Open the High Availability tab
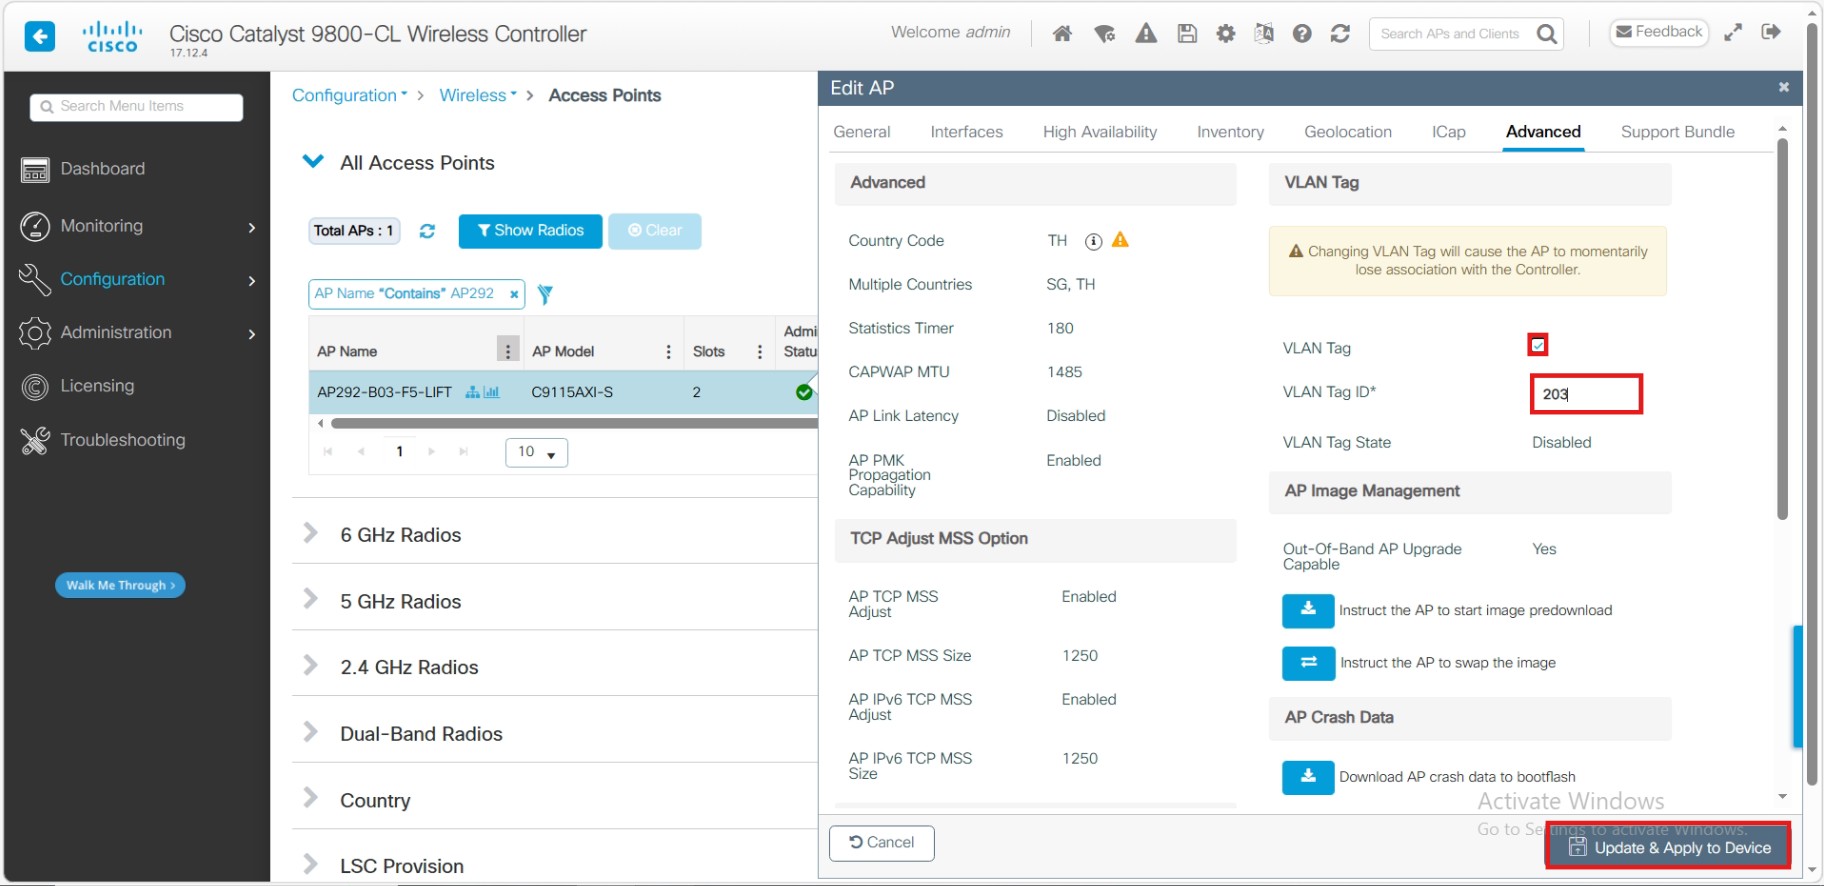This screenshot has width=1824, height=886. click(x=1099, y=132)
